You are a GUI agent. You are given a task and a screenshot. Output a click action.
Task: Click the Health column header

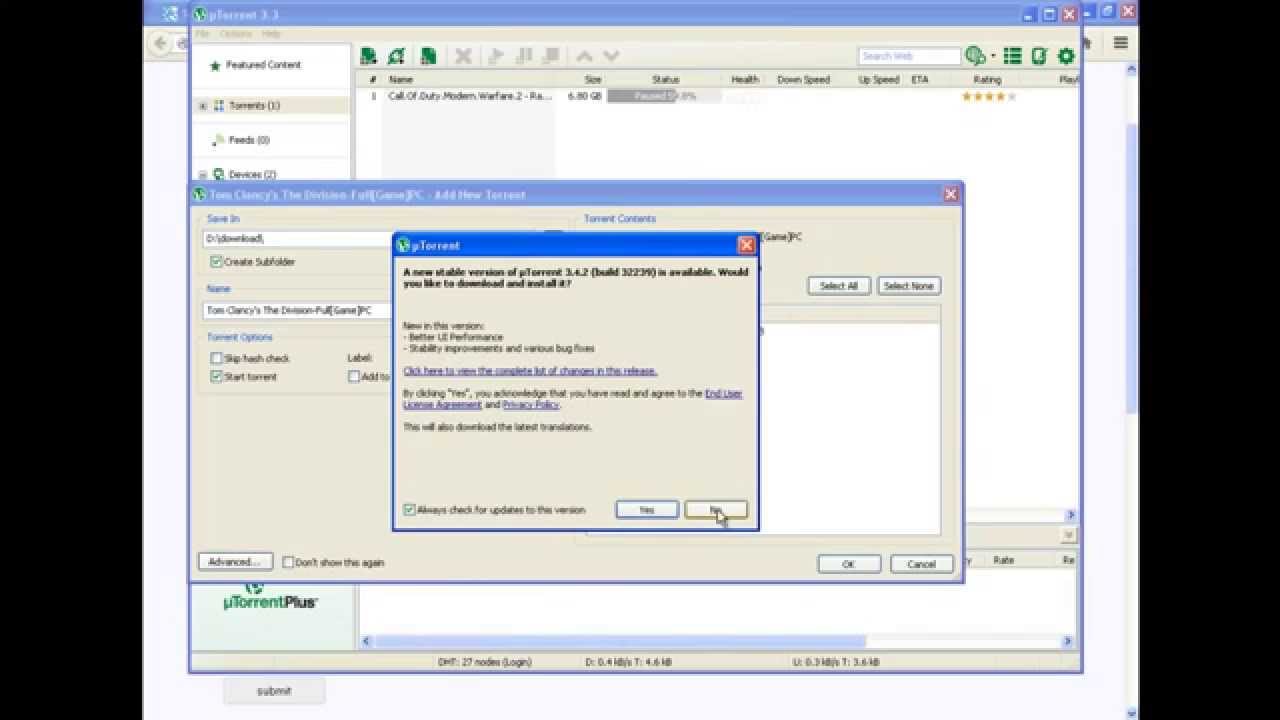(x=745, y=80)
